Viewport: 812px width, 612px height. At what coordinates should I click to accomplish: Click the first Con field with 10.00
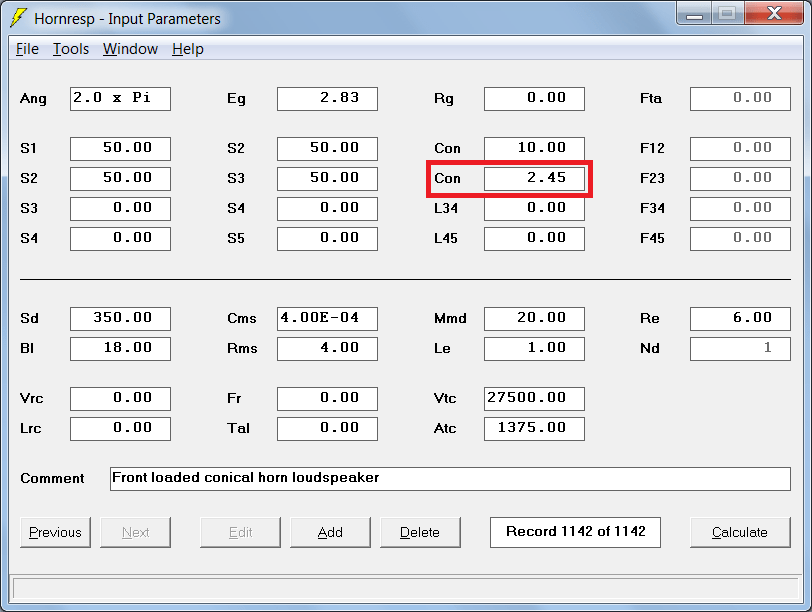pyautogui.click(x=534, y=149)
